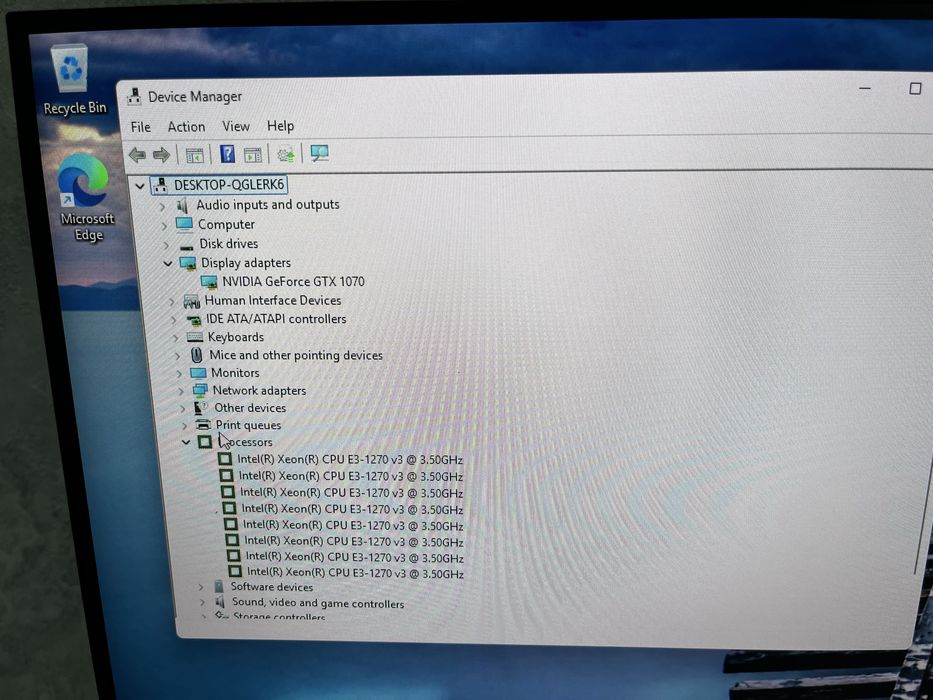Click the Other devices category icon
Screen dimensions: 933x700
tap(201, 408)
